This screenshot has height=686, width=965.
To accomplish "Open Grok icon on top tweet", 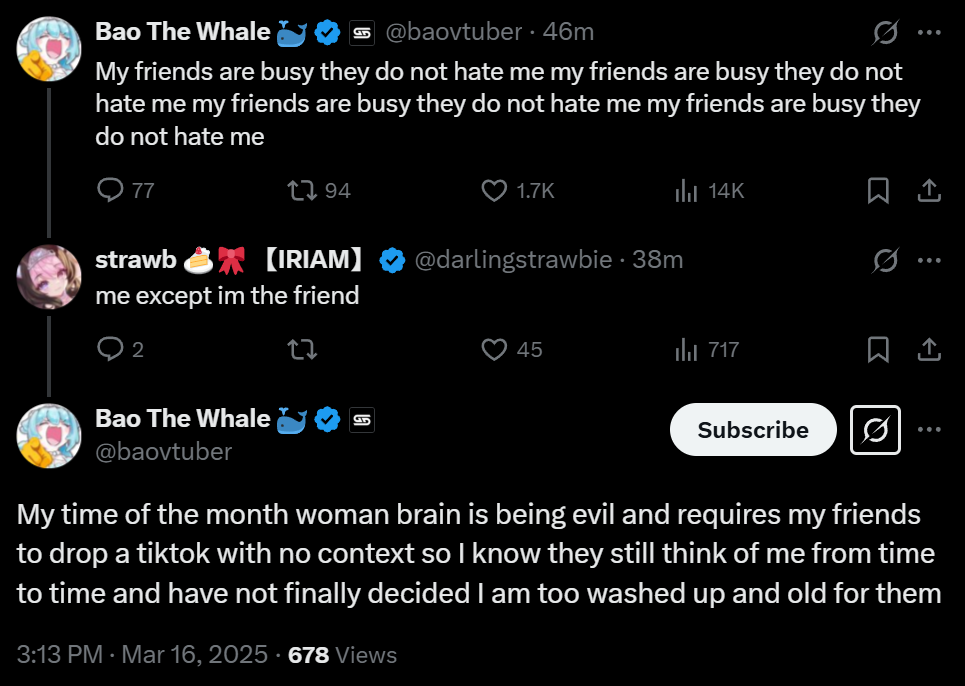I will tap(885, 33).
